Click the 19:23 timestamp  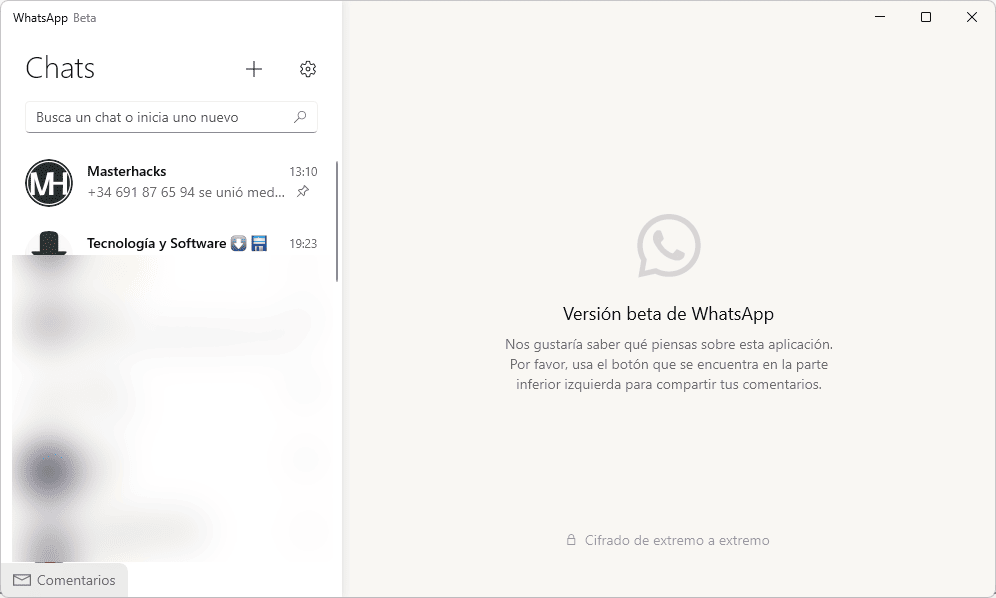tap(303, 243)
